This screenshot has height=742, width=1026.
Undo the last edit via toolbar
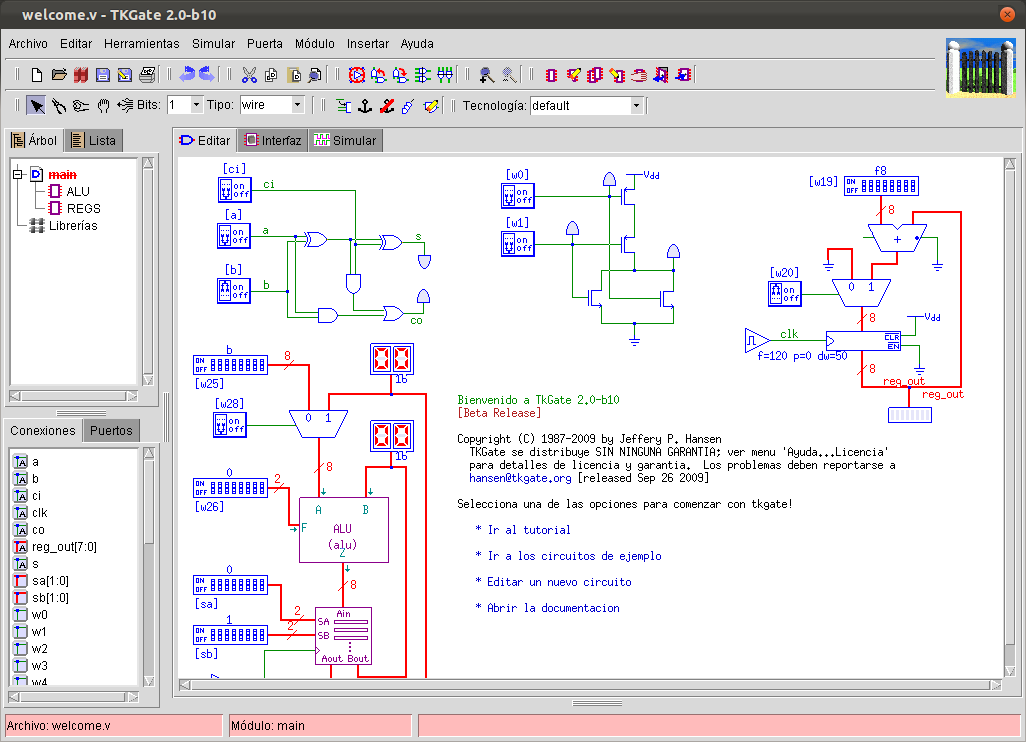click(x=187, y=75)
